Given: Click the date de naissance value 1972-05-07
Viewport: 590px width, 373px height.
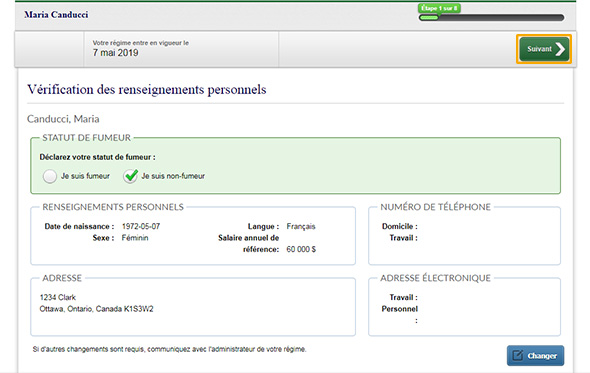Looking at the screenshot, I should click(141, 226).
